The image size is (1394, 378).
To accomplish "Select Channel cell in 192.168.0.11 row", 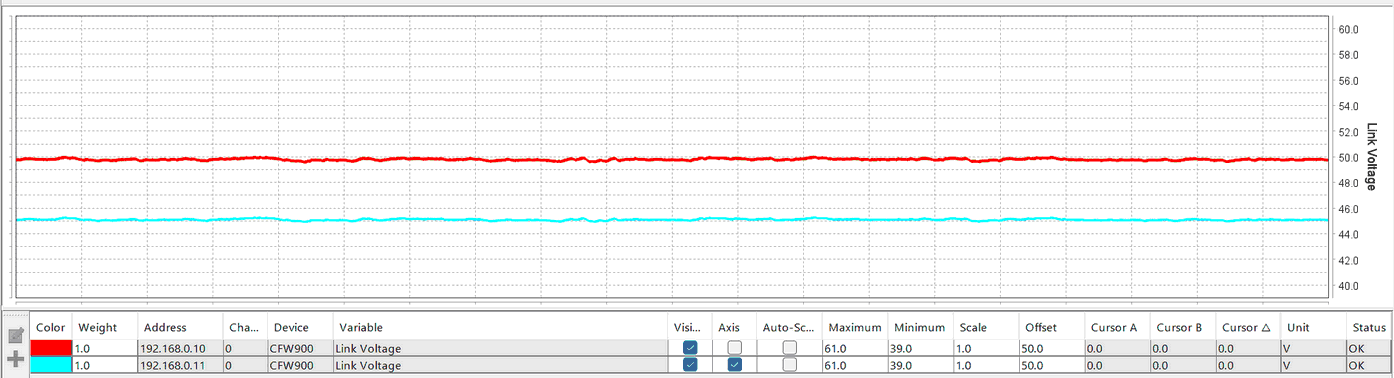I will [244, 365].
